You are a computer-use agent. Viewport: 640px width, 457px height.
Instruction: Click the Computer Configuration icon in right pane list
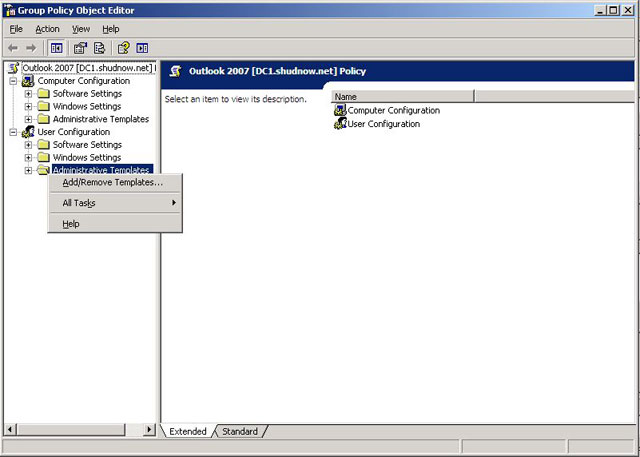point(340,110)
